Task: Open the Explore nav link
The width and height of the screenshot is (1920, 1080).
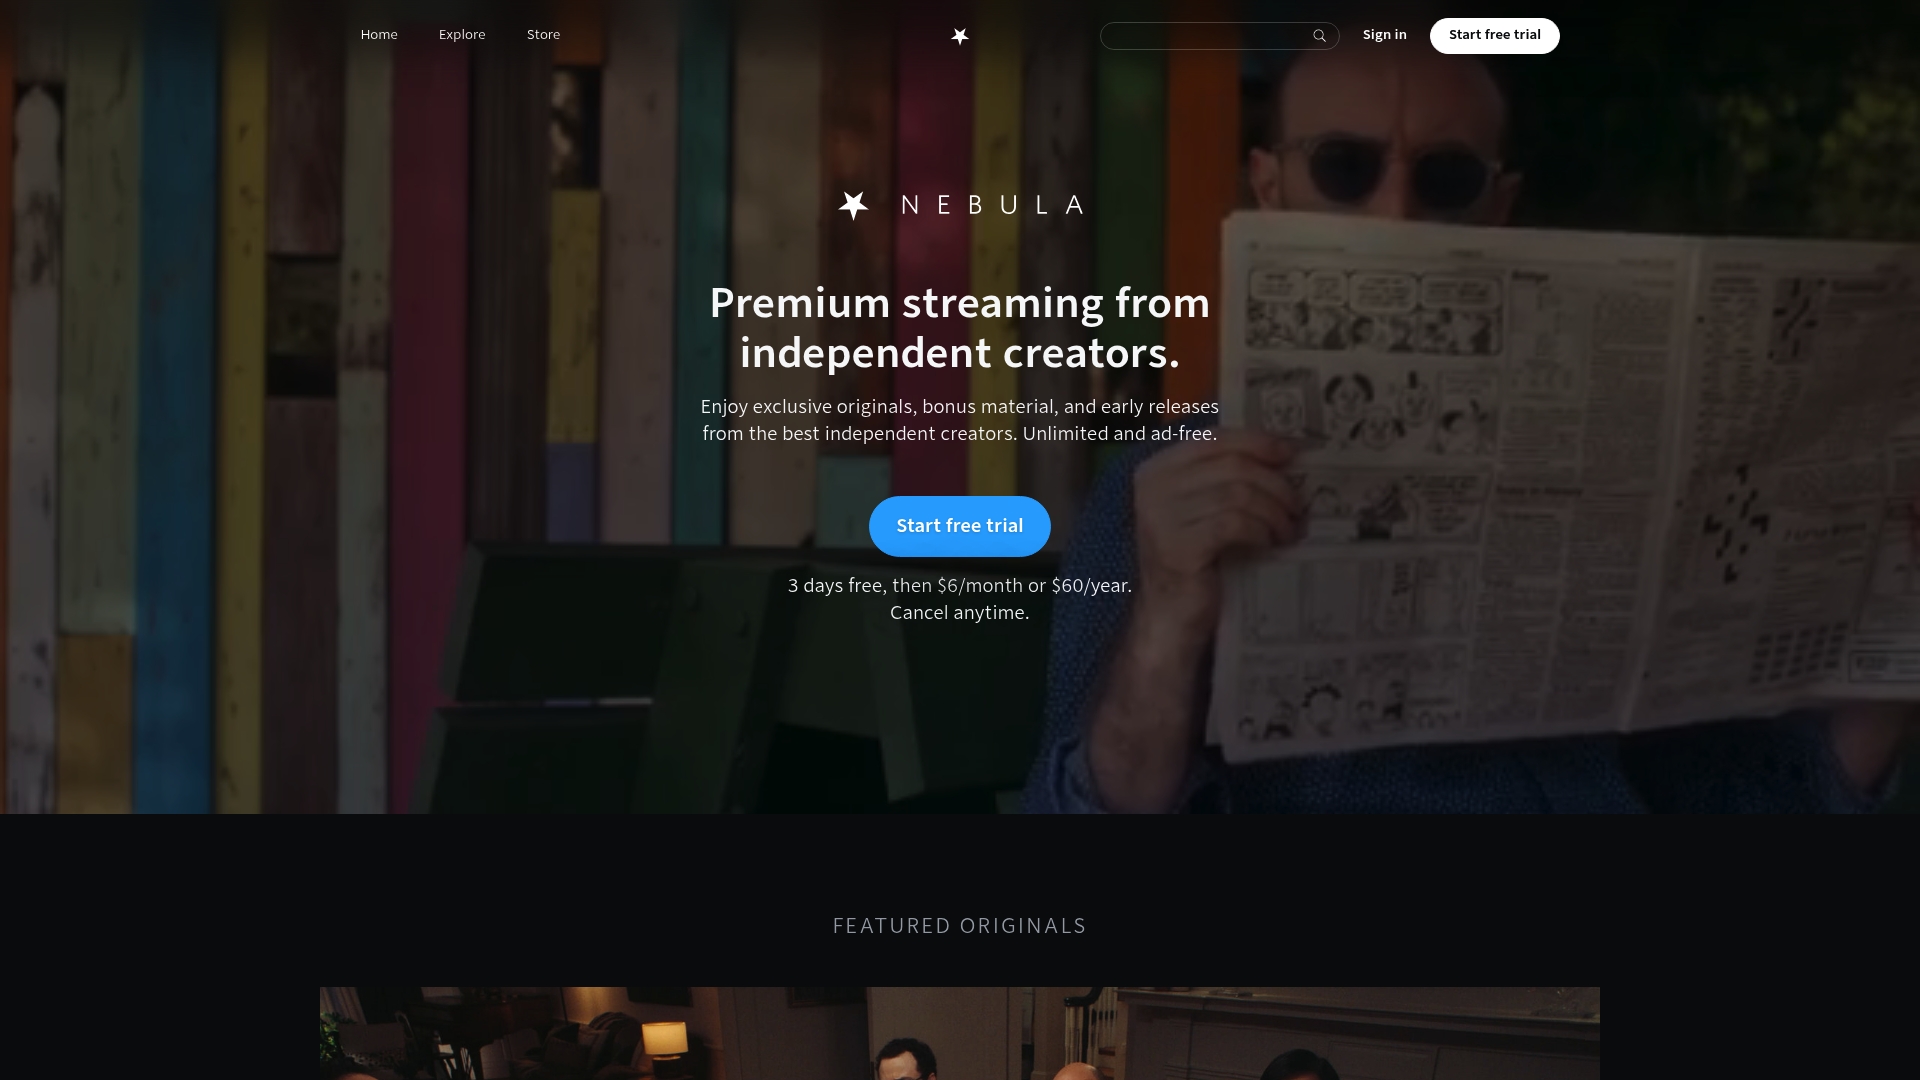Action: pyautogui.click(x=462, y=35)
